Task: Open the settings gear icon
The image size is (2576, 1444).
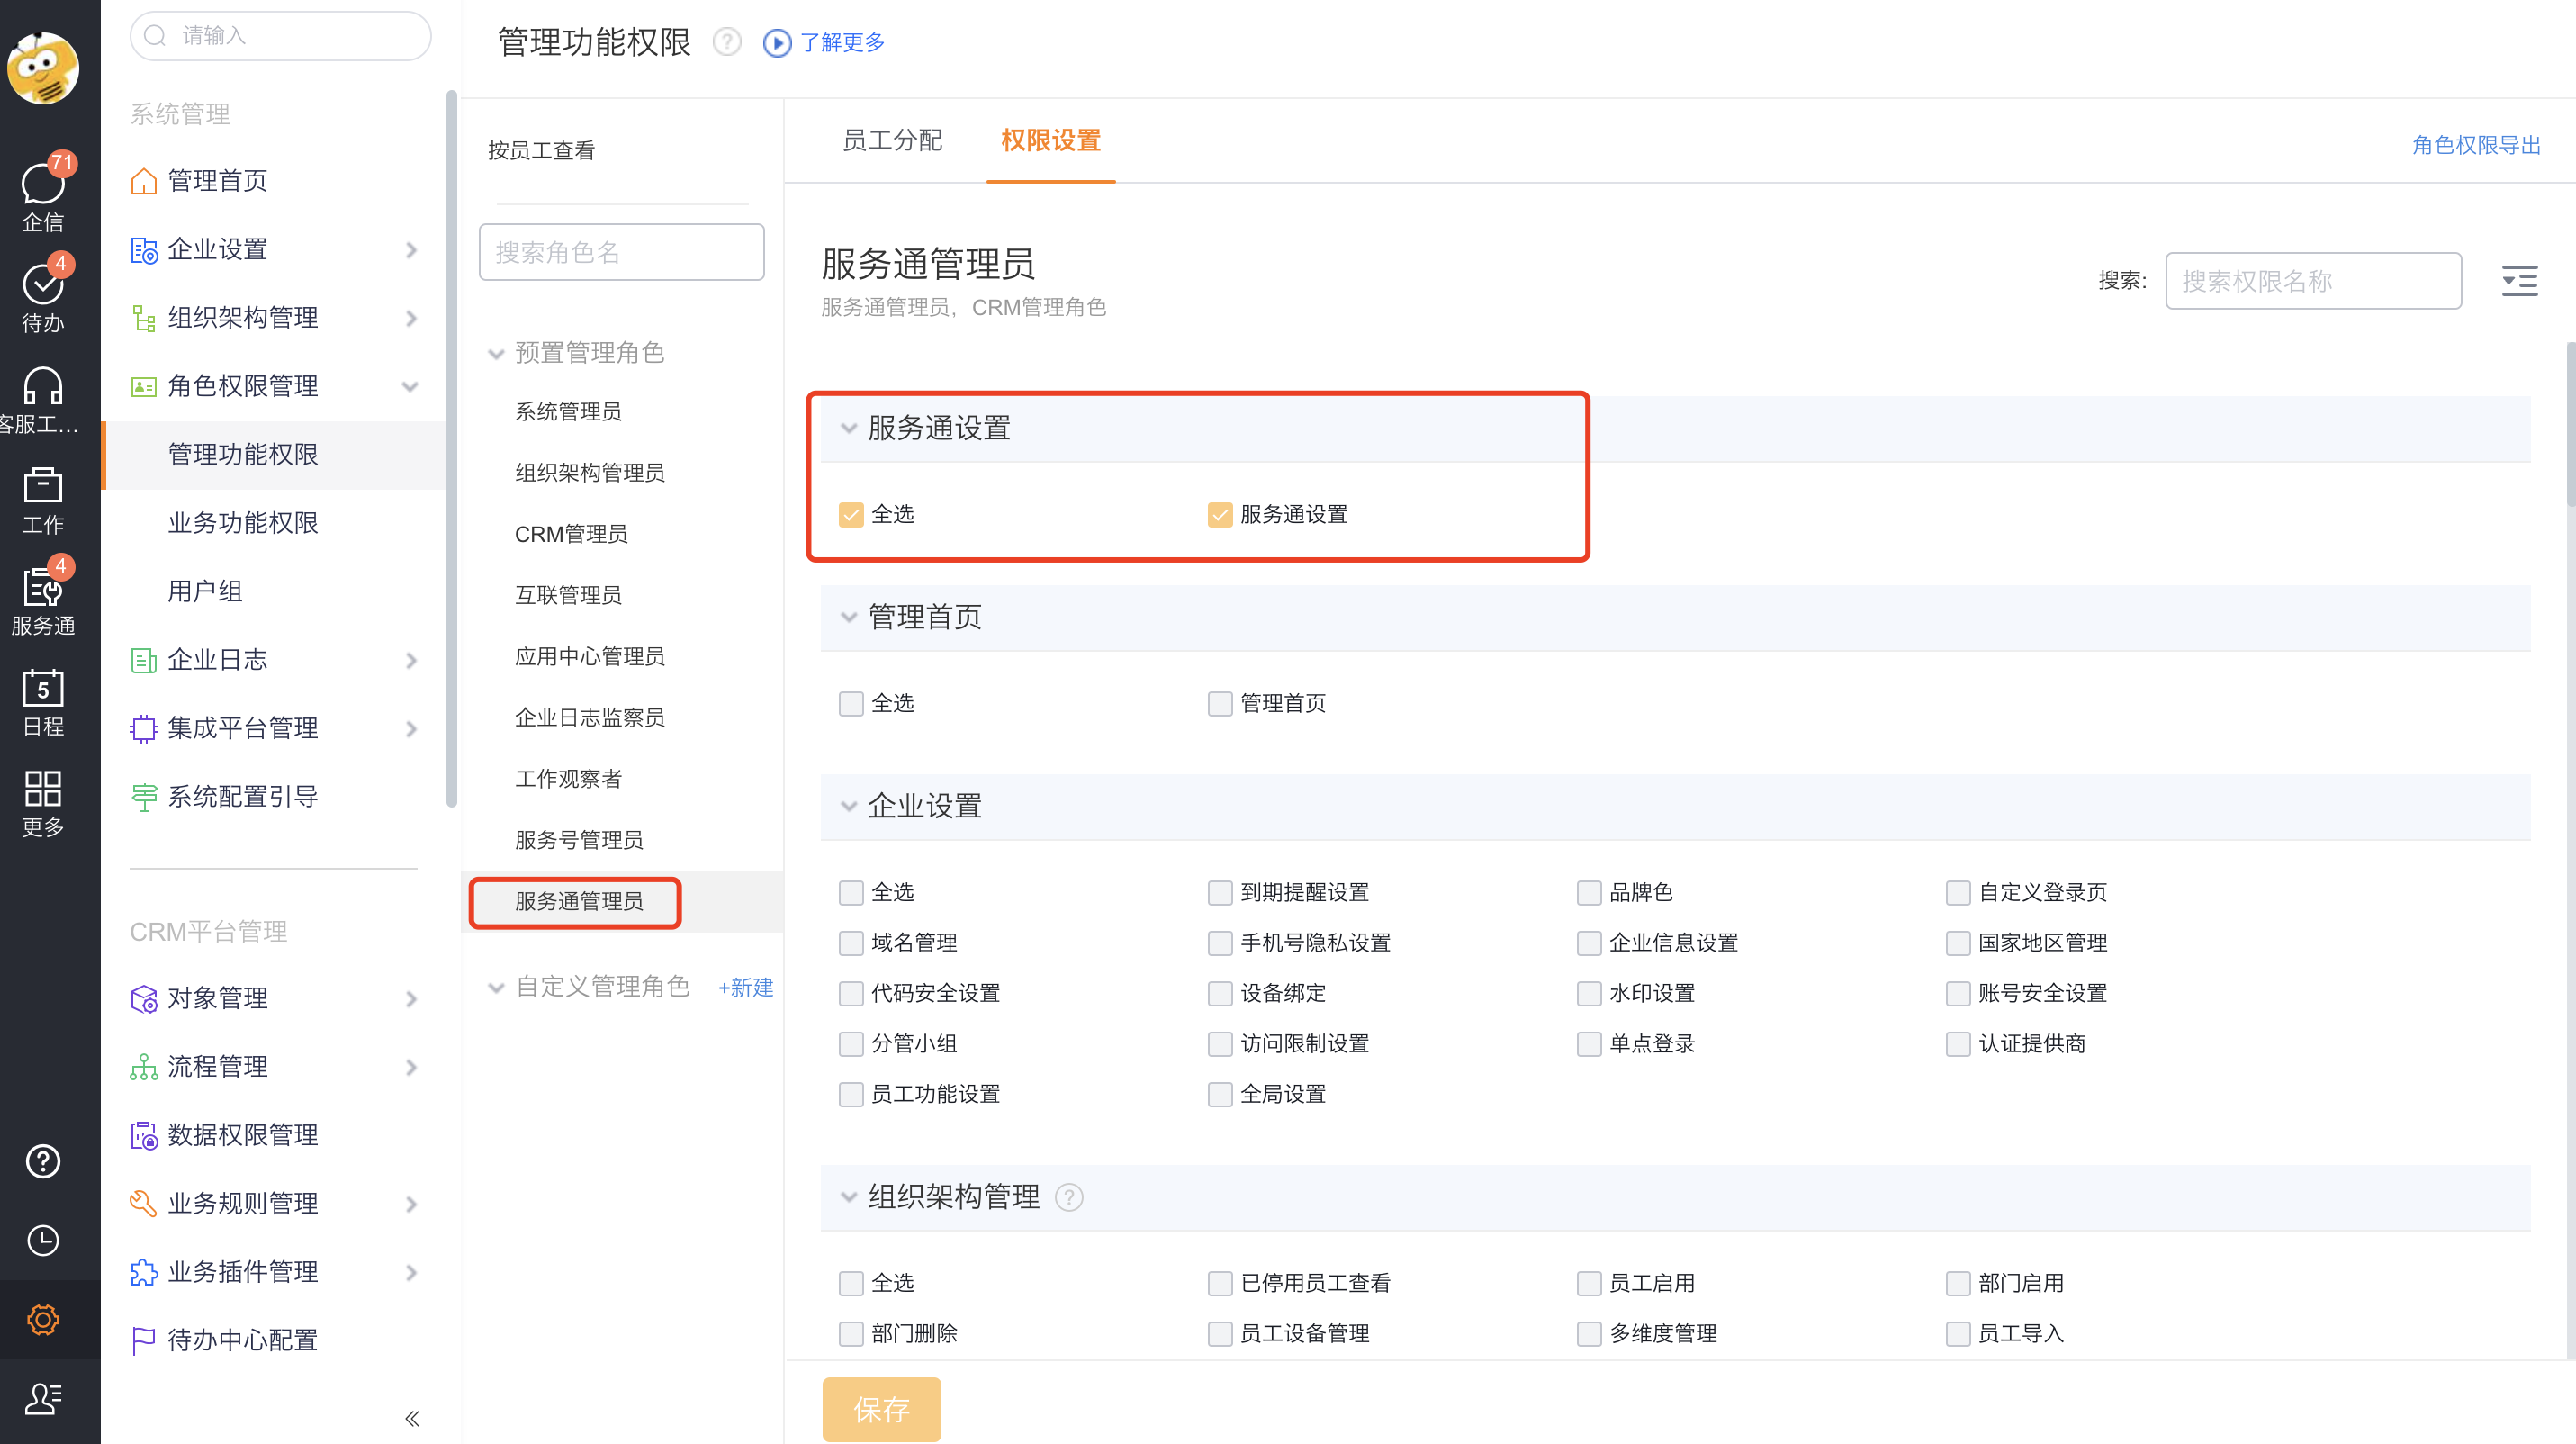Action: pyautogui.click(x=42, y=1319)
